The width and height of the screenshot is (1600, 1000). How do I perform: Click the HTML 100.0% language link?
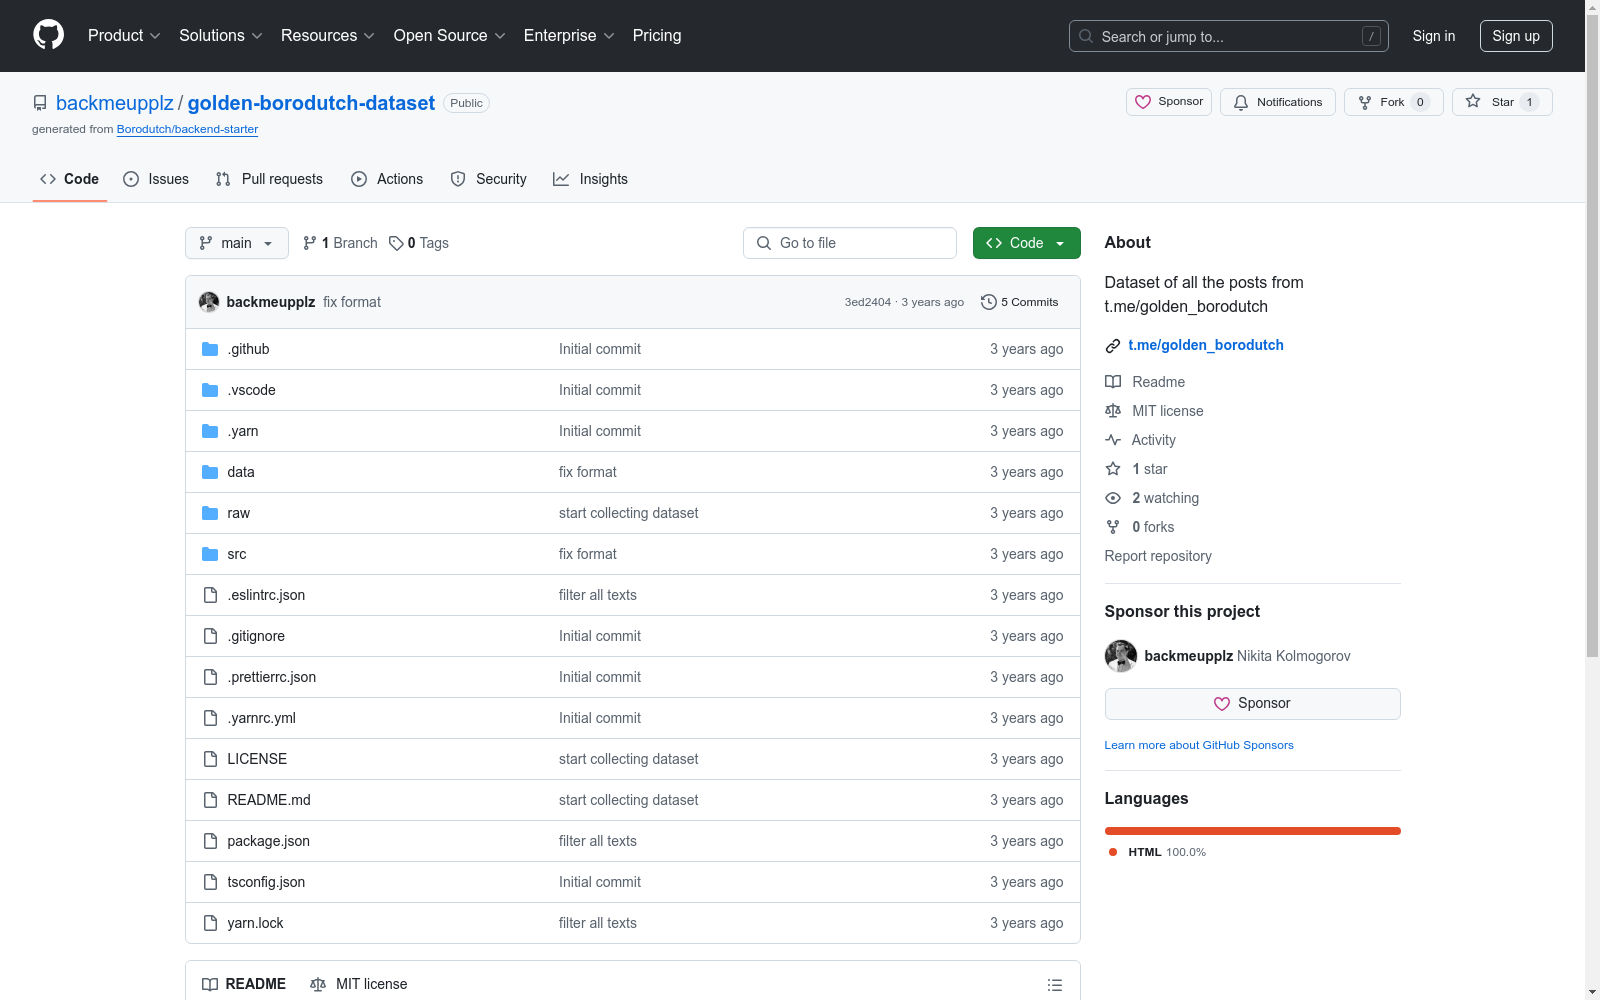(1157, 852)
